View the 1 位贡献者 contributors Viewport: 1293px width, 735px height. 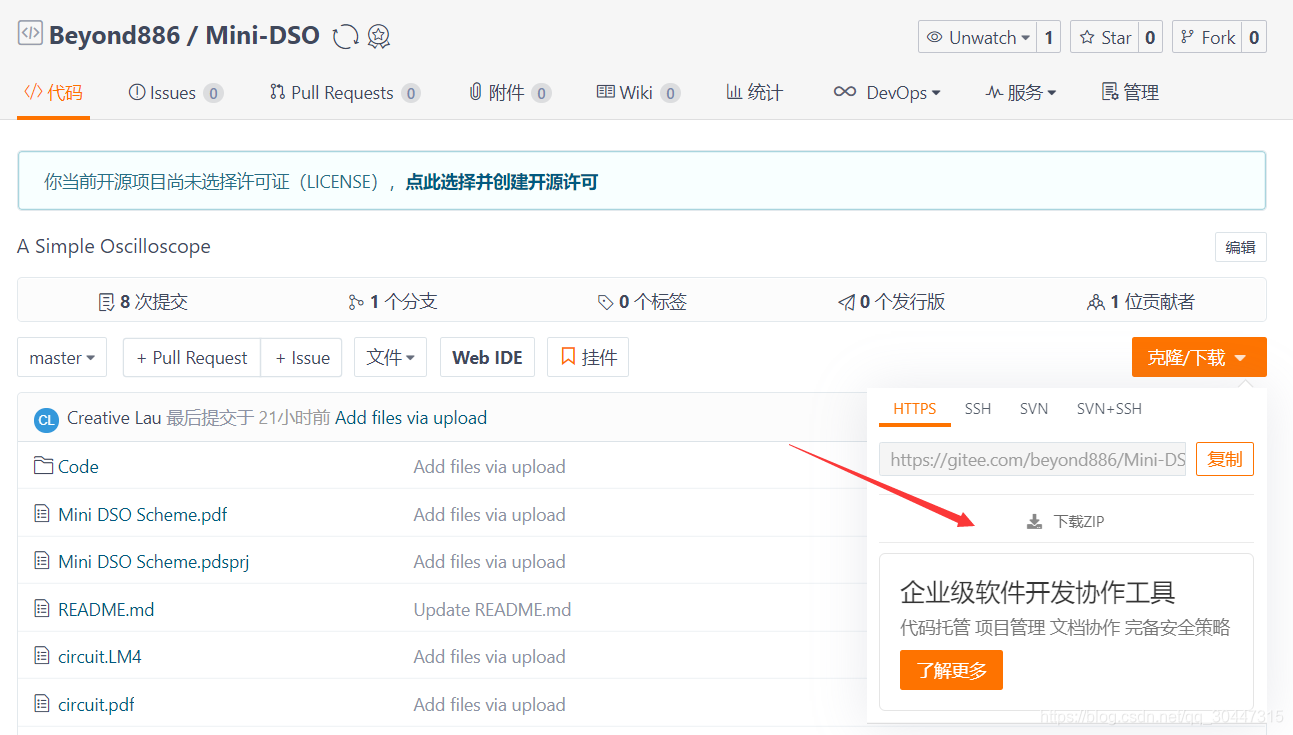tap(1141, 301)
